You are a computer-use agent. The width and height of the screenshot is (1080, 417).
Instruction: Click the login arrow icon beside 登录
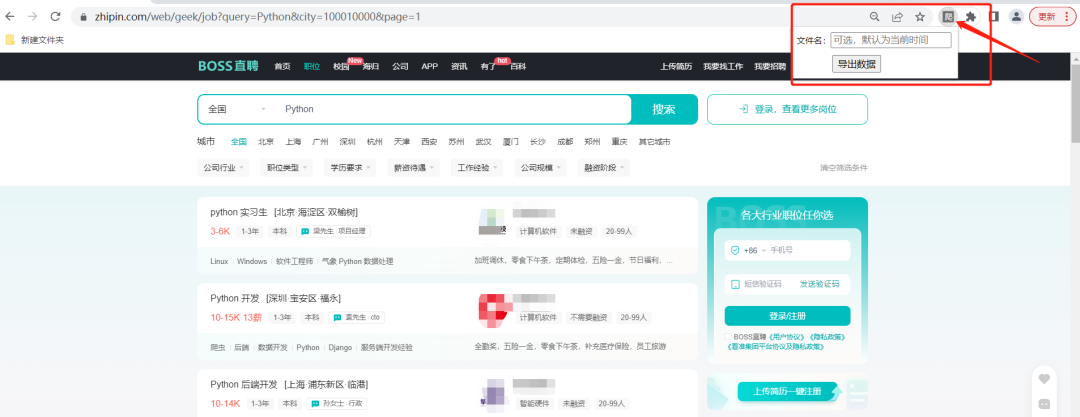coord(743,109)
